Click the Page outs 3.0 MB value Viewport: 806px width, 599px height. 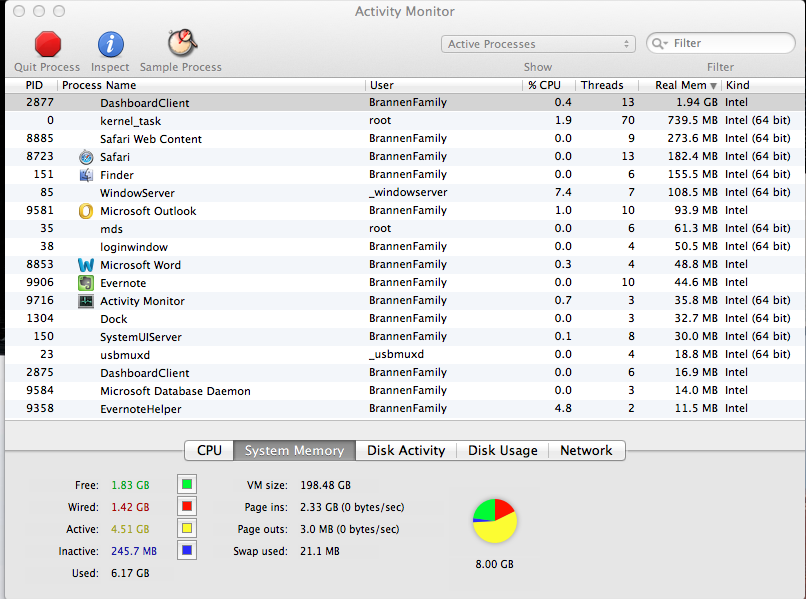pos(350,529)
